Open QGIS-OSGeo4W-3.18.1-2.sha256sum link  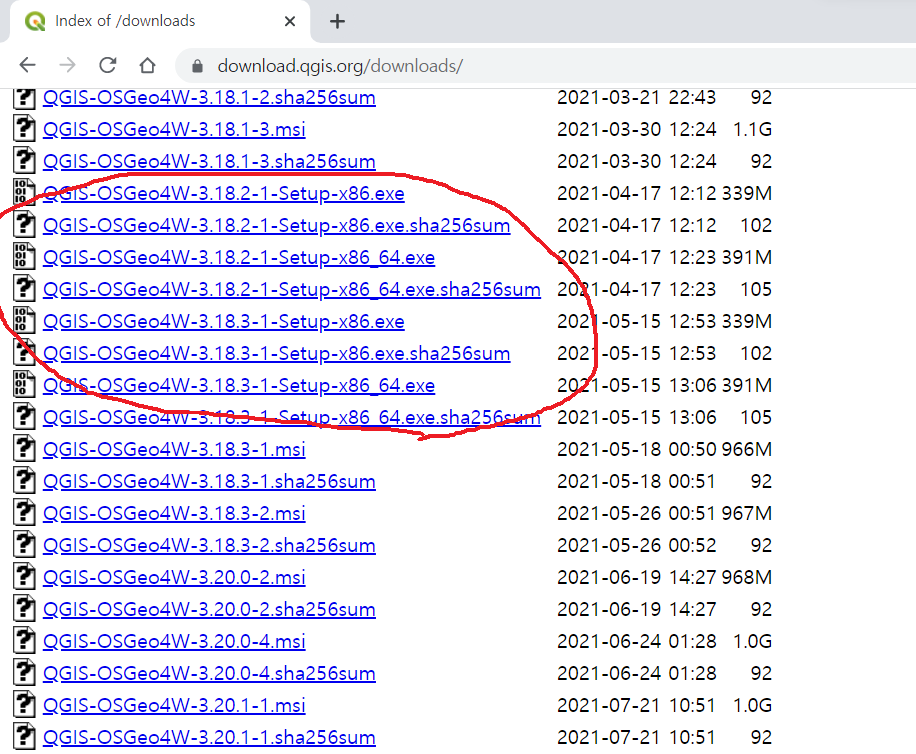pos(209,98)
